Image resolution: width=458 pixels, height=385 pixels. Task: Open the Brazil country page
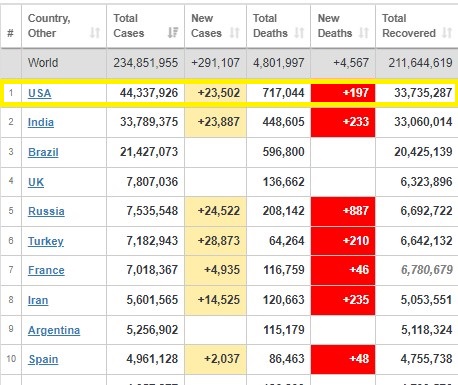coord(43,152)
